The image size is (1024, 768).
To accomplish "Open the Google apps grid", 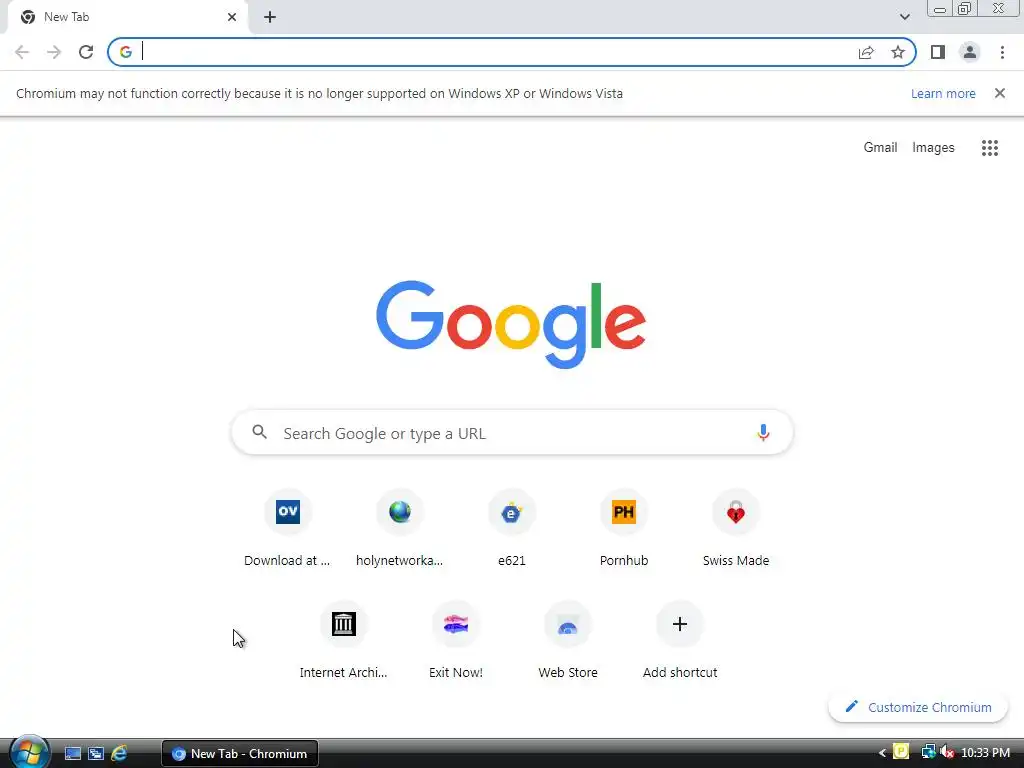I will [989, 148].
